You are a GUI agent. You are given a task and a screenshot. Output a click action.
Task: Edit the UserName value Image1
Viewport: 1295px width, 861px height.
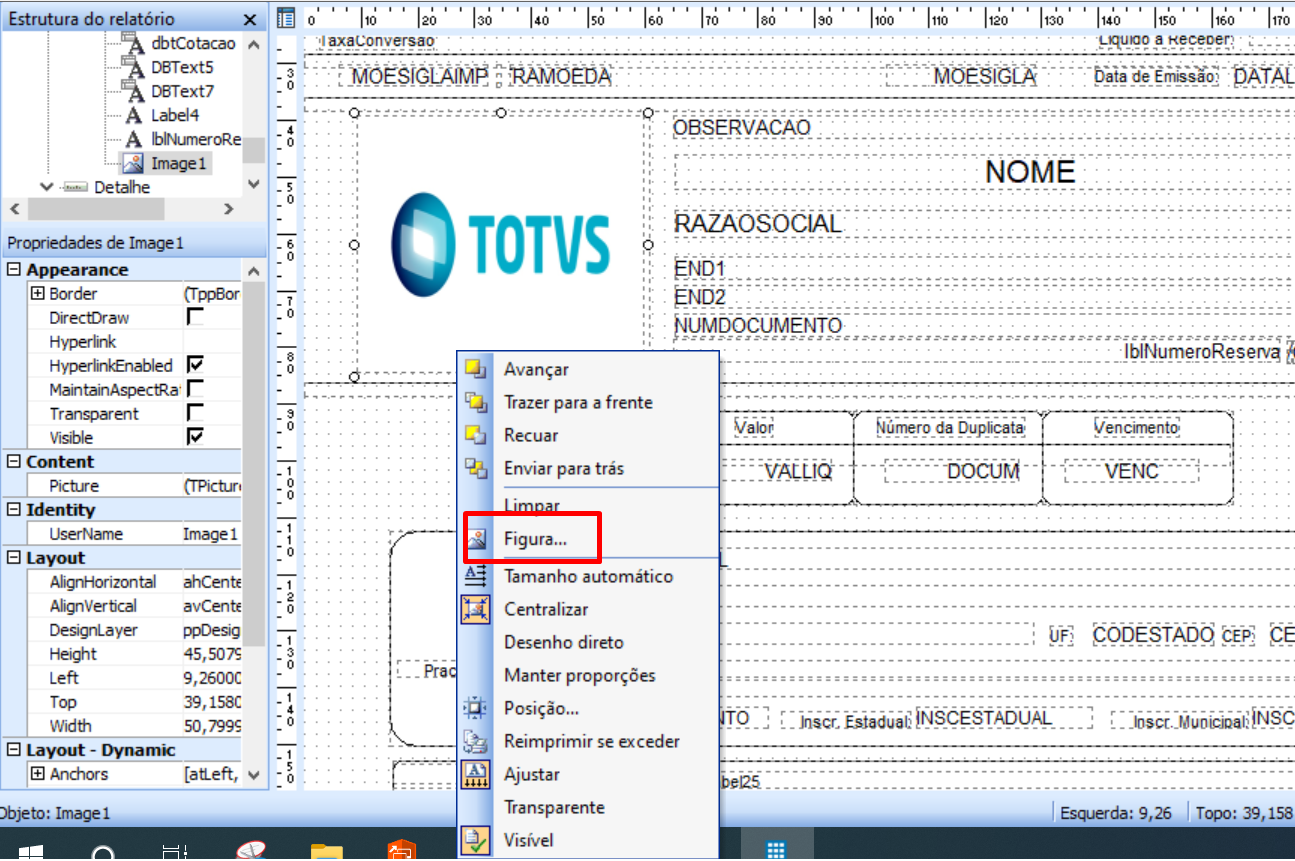point(212,533)
